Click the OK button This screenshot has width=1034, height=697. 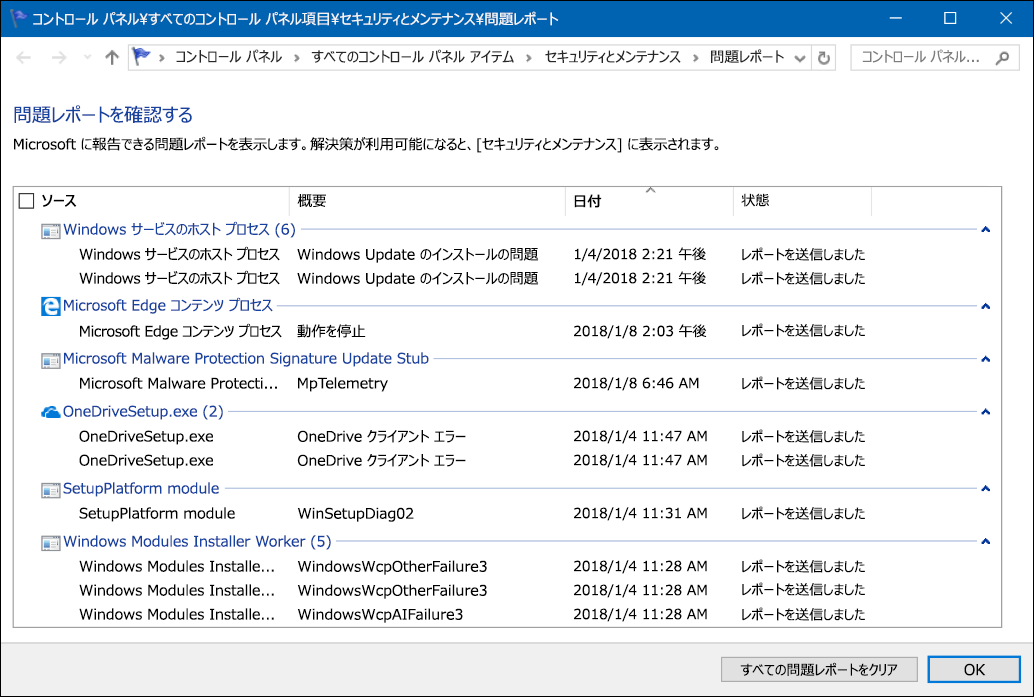[973, 670]
